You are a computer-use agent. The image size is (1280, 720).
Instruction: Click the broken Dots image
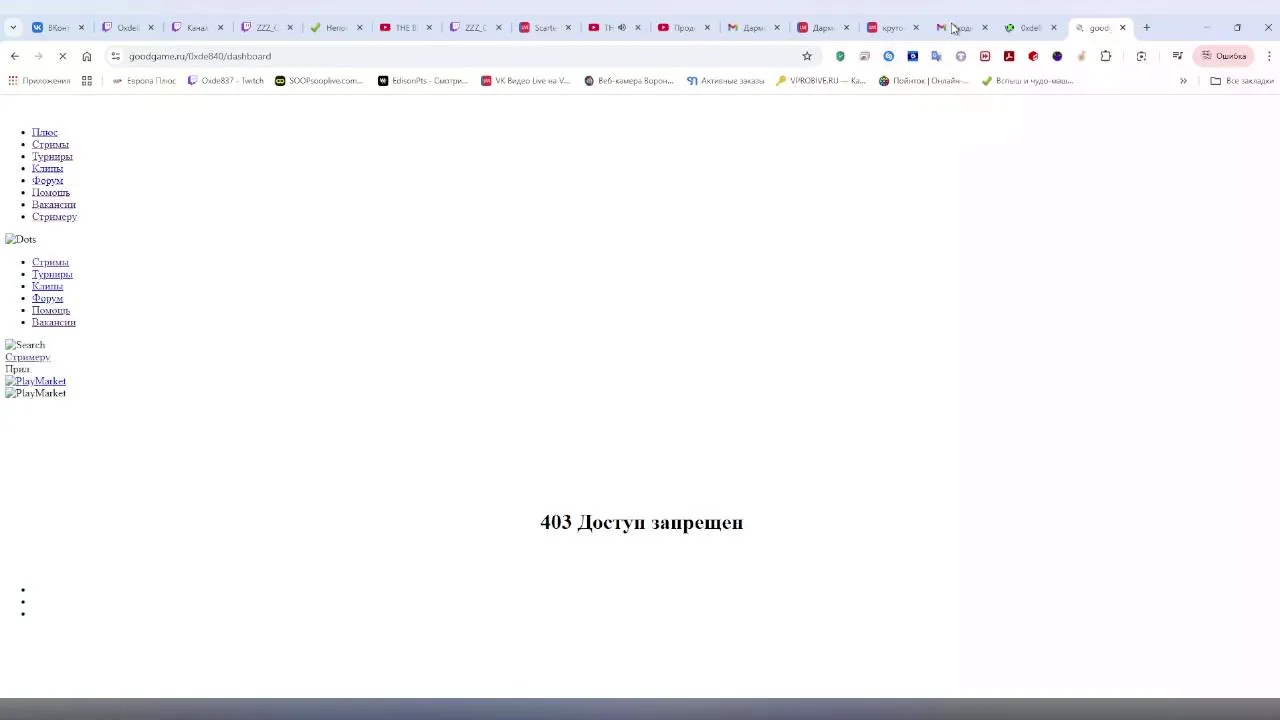(20, 239)
